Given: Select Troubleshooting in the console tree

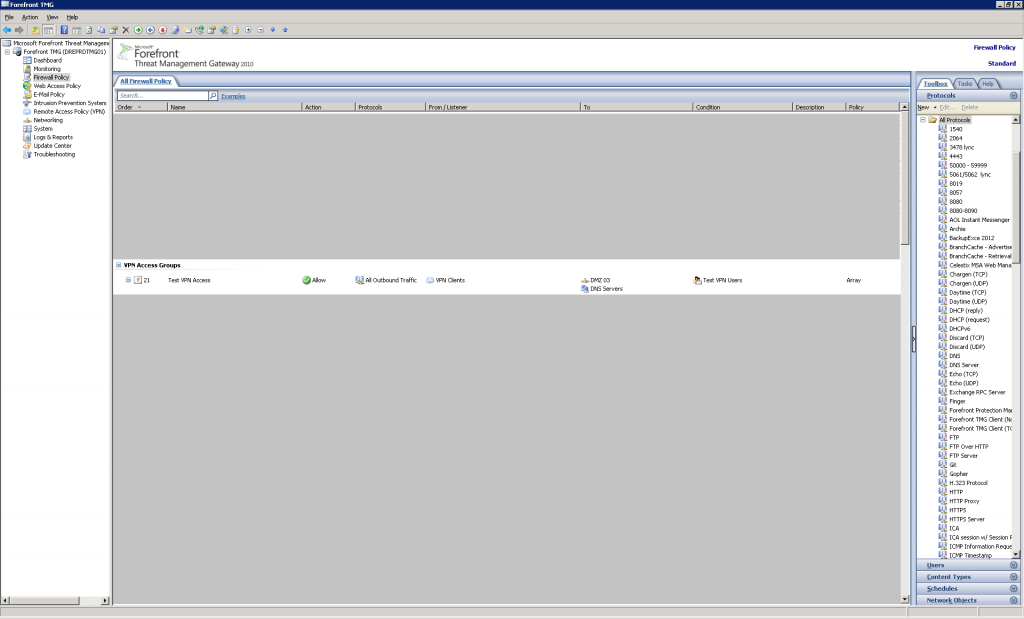Looking at the screenshot, I should [54, 155].
